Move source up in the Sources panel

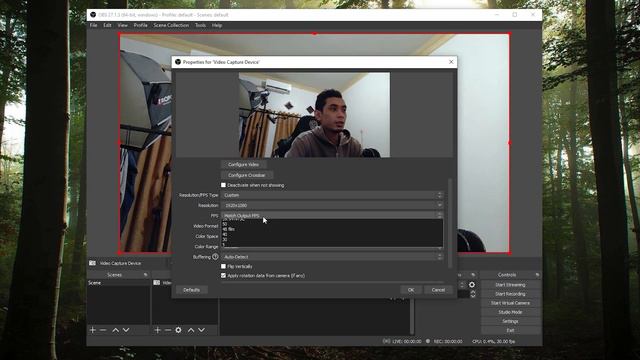191,330
